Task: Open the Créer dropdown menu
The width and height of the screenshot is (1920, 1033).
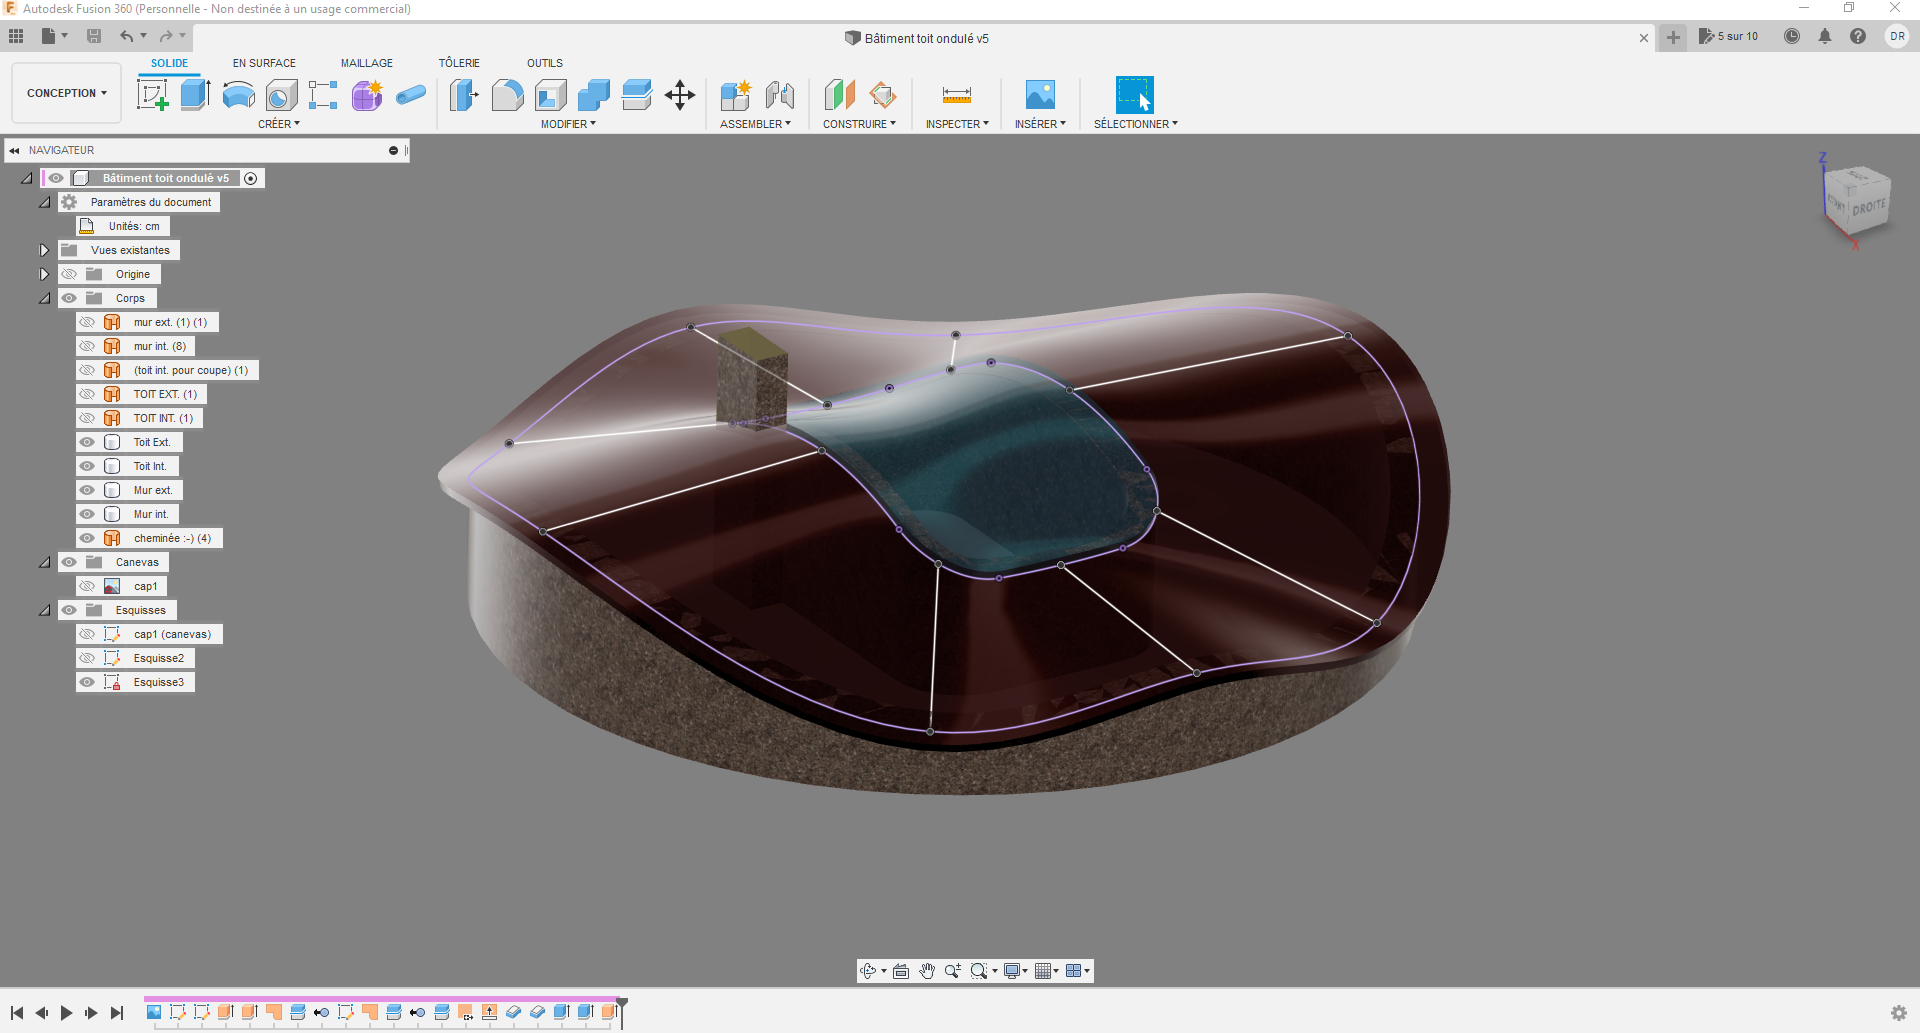Action: pyautogui.click(x=280, y=124)
